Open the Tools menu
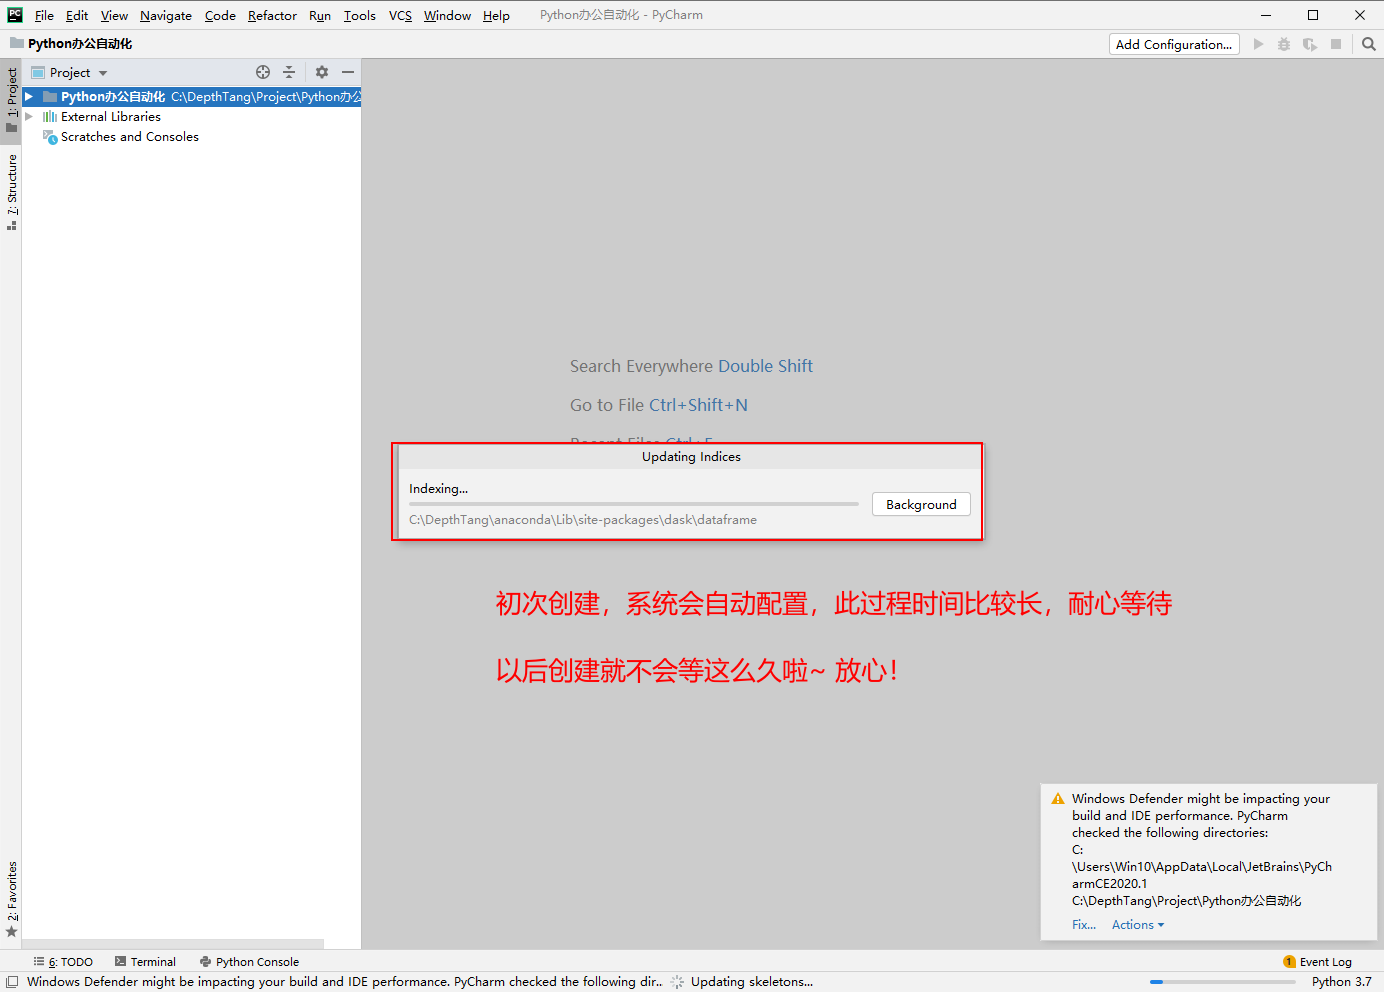The height and width of the screenshot is (992, 1384). pos(360,15)
